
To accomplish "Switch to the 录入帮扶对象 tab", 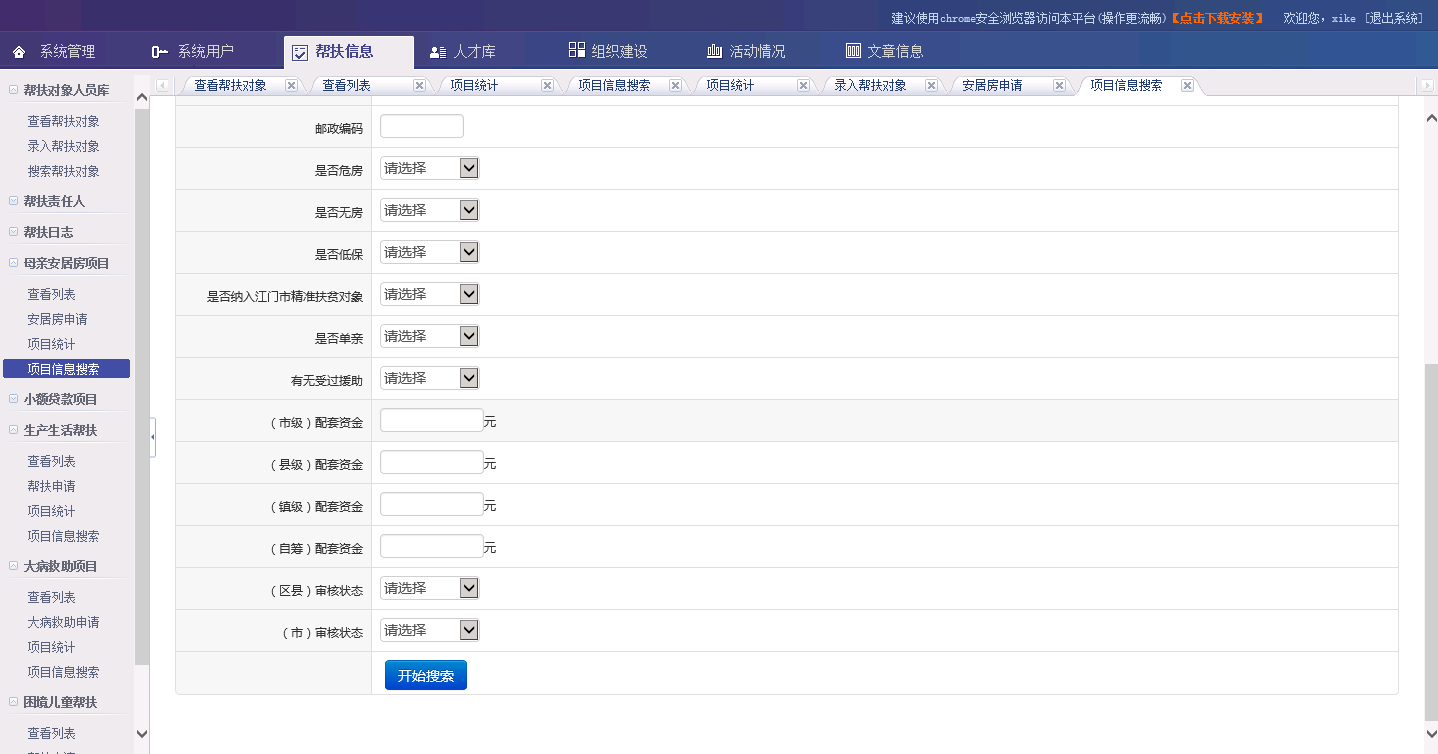I will point(870,86).
